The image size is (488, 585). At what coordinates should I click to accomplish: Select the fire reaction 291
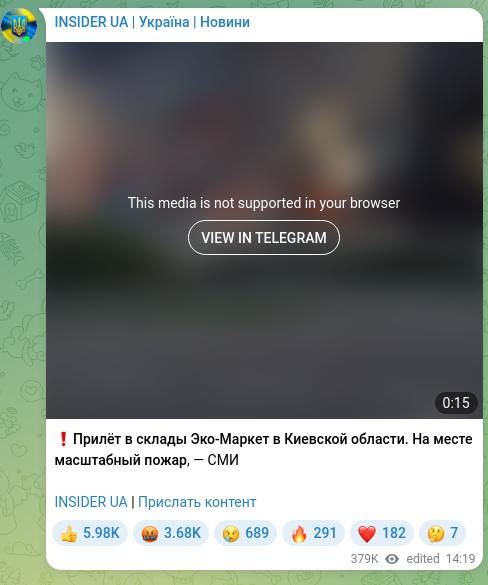pyautogui.click(x=313, y=533)
